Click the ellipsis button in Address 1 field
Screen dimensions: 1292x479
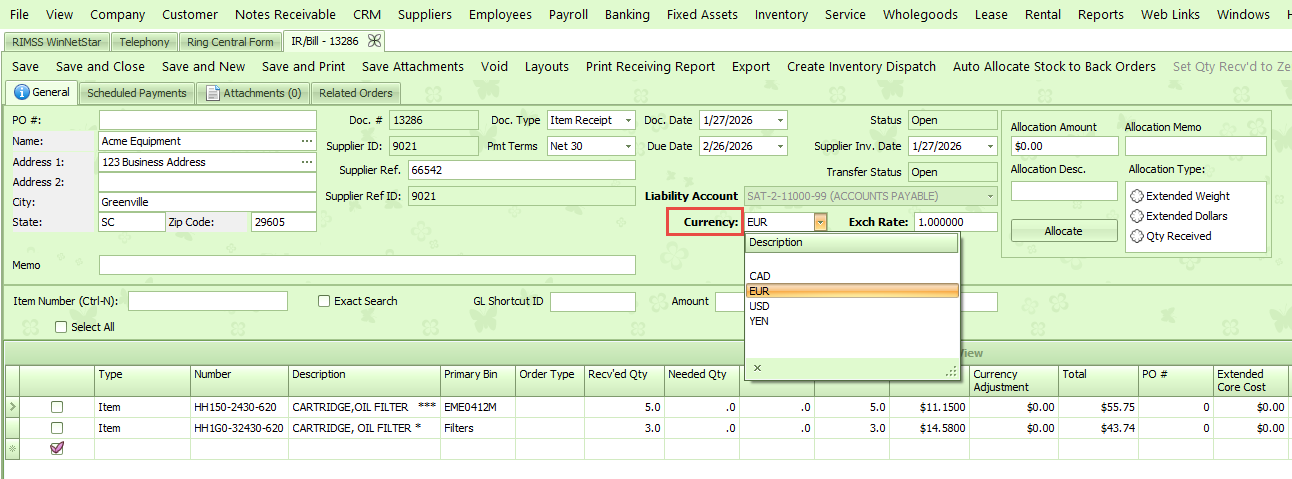coord(307,162)
